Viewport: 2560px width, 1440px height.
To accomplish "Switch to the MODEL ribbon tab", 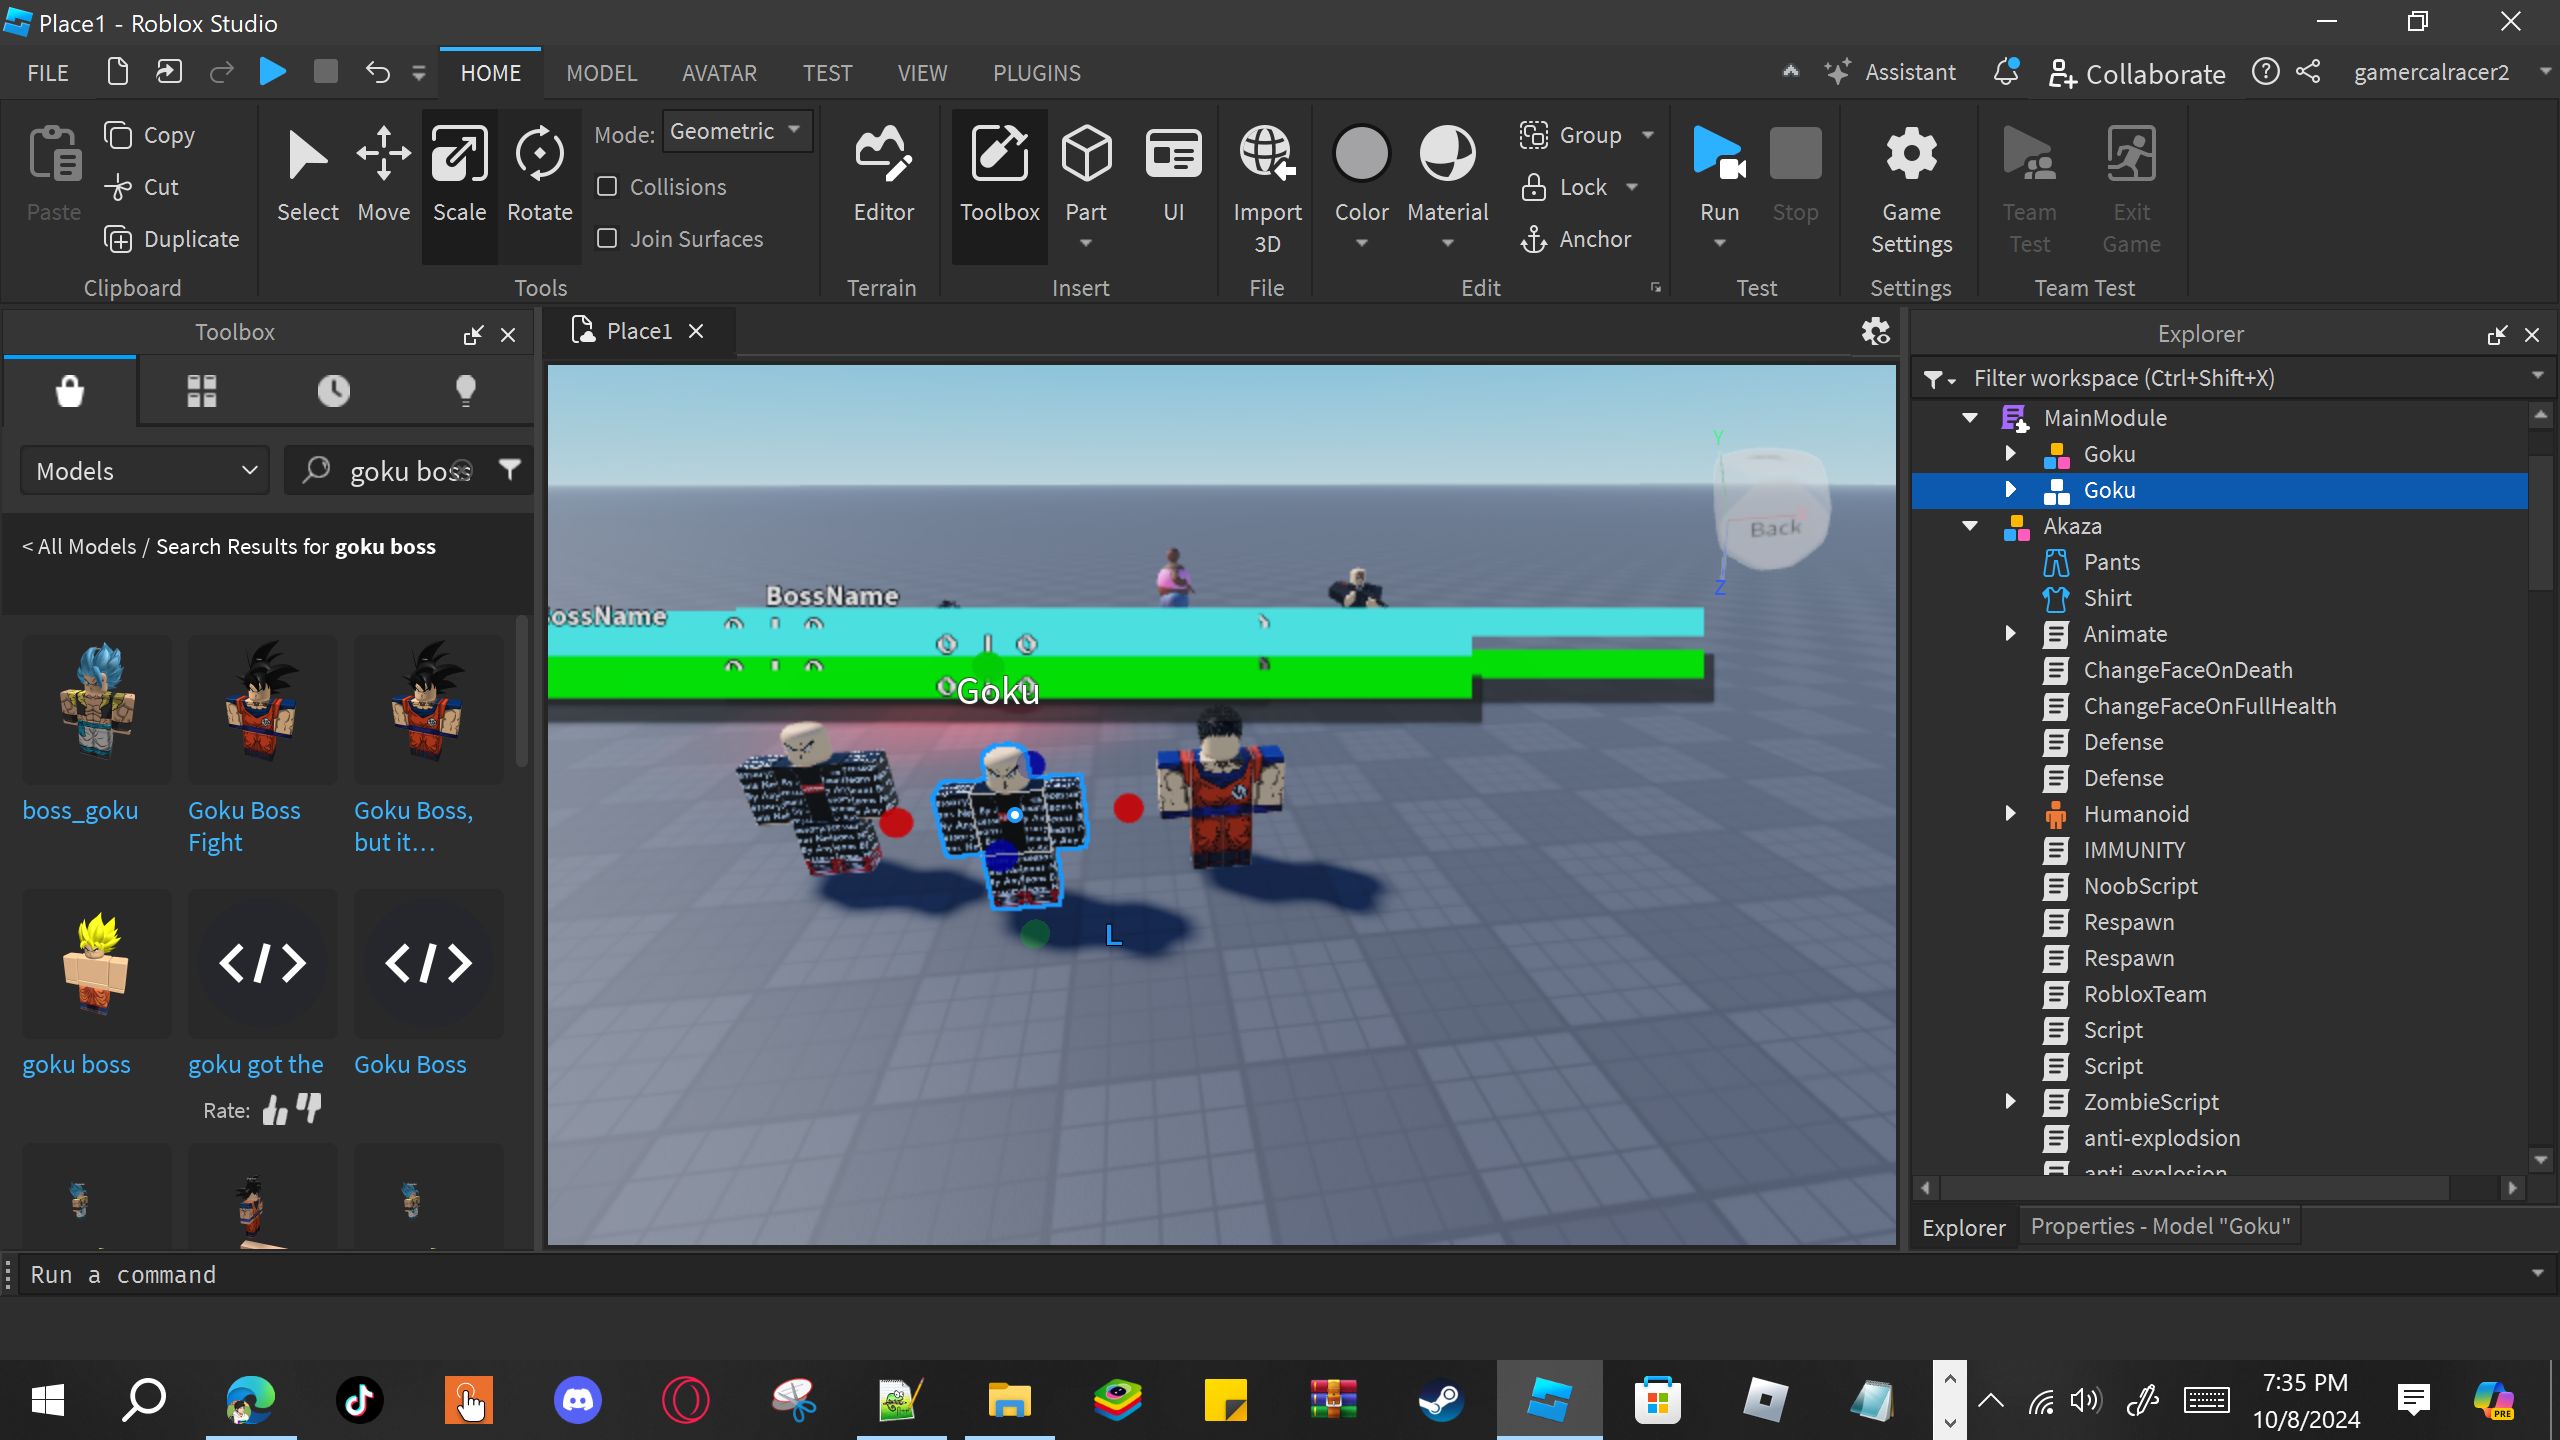I will tap(601, 73).
